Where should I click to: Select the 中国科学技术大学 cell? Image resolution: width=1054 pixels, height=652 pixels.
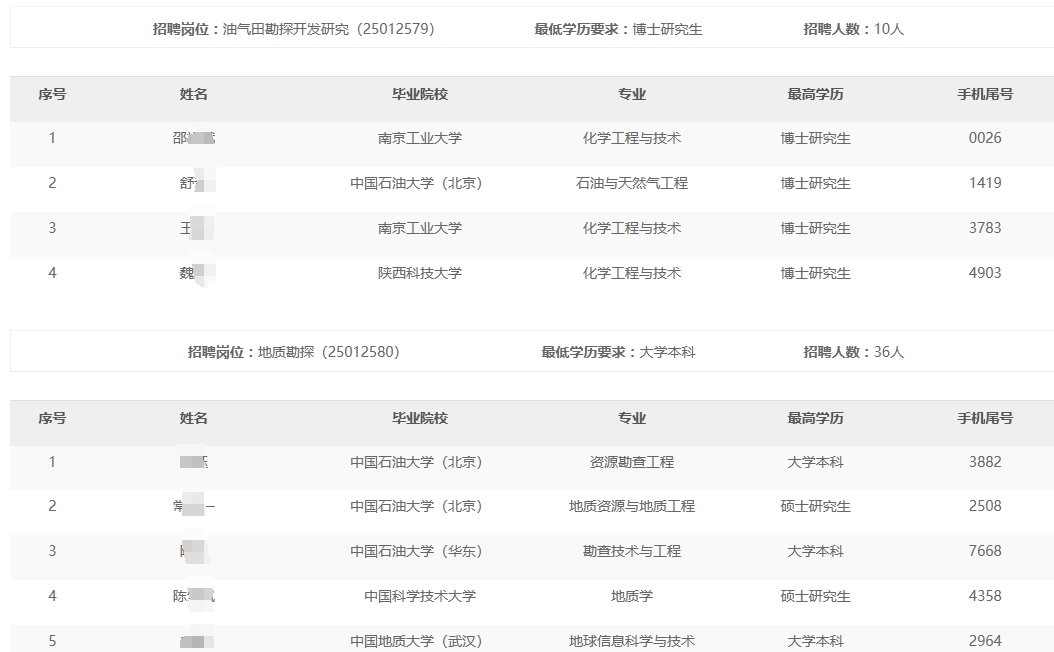[420, 596]
